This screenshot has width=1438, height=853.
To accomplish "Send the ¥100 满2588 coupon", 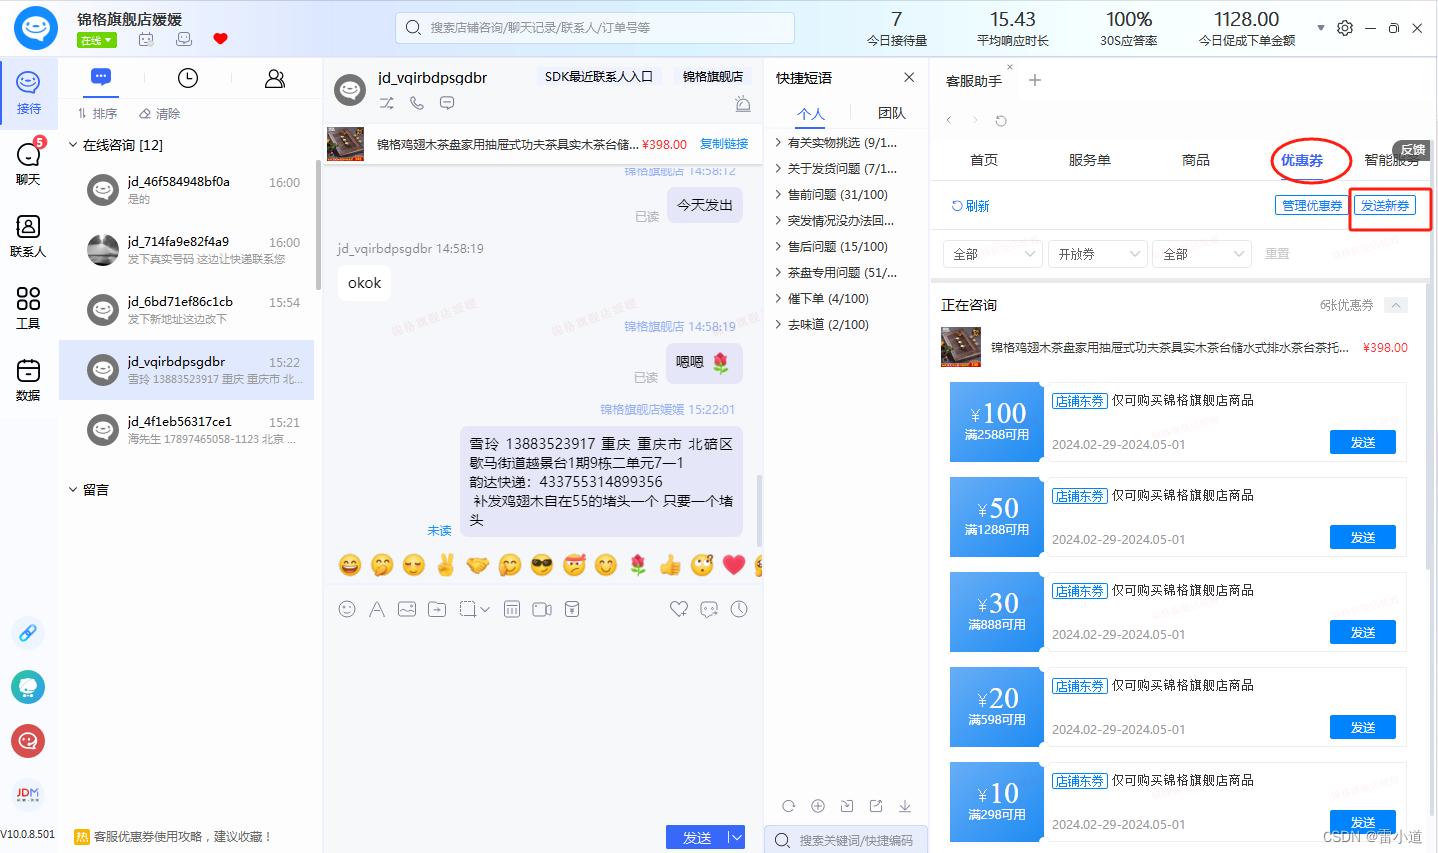I will pyautogui.click(x=1362, y=442).
